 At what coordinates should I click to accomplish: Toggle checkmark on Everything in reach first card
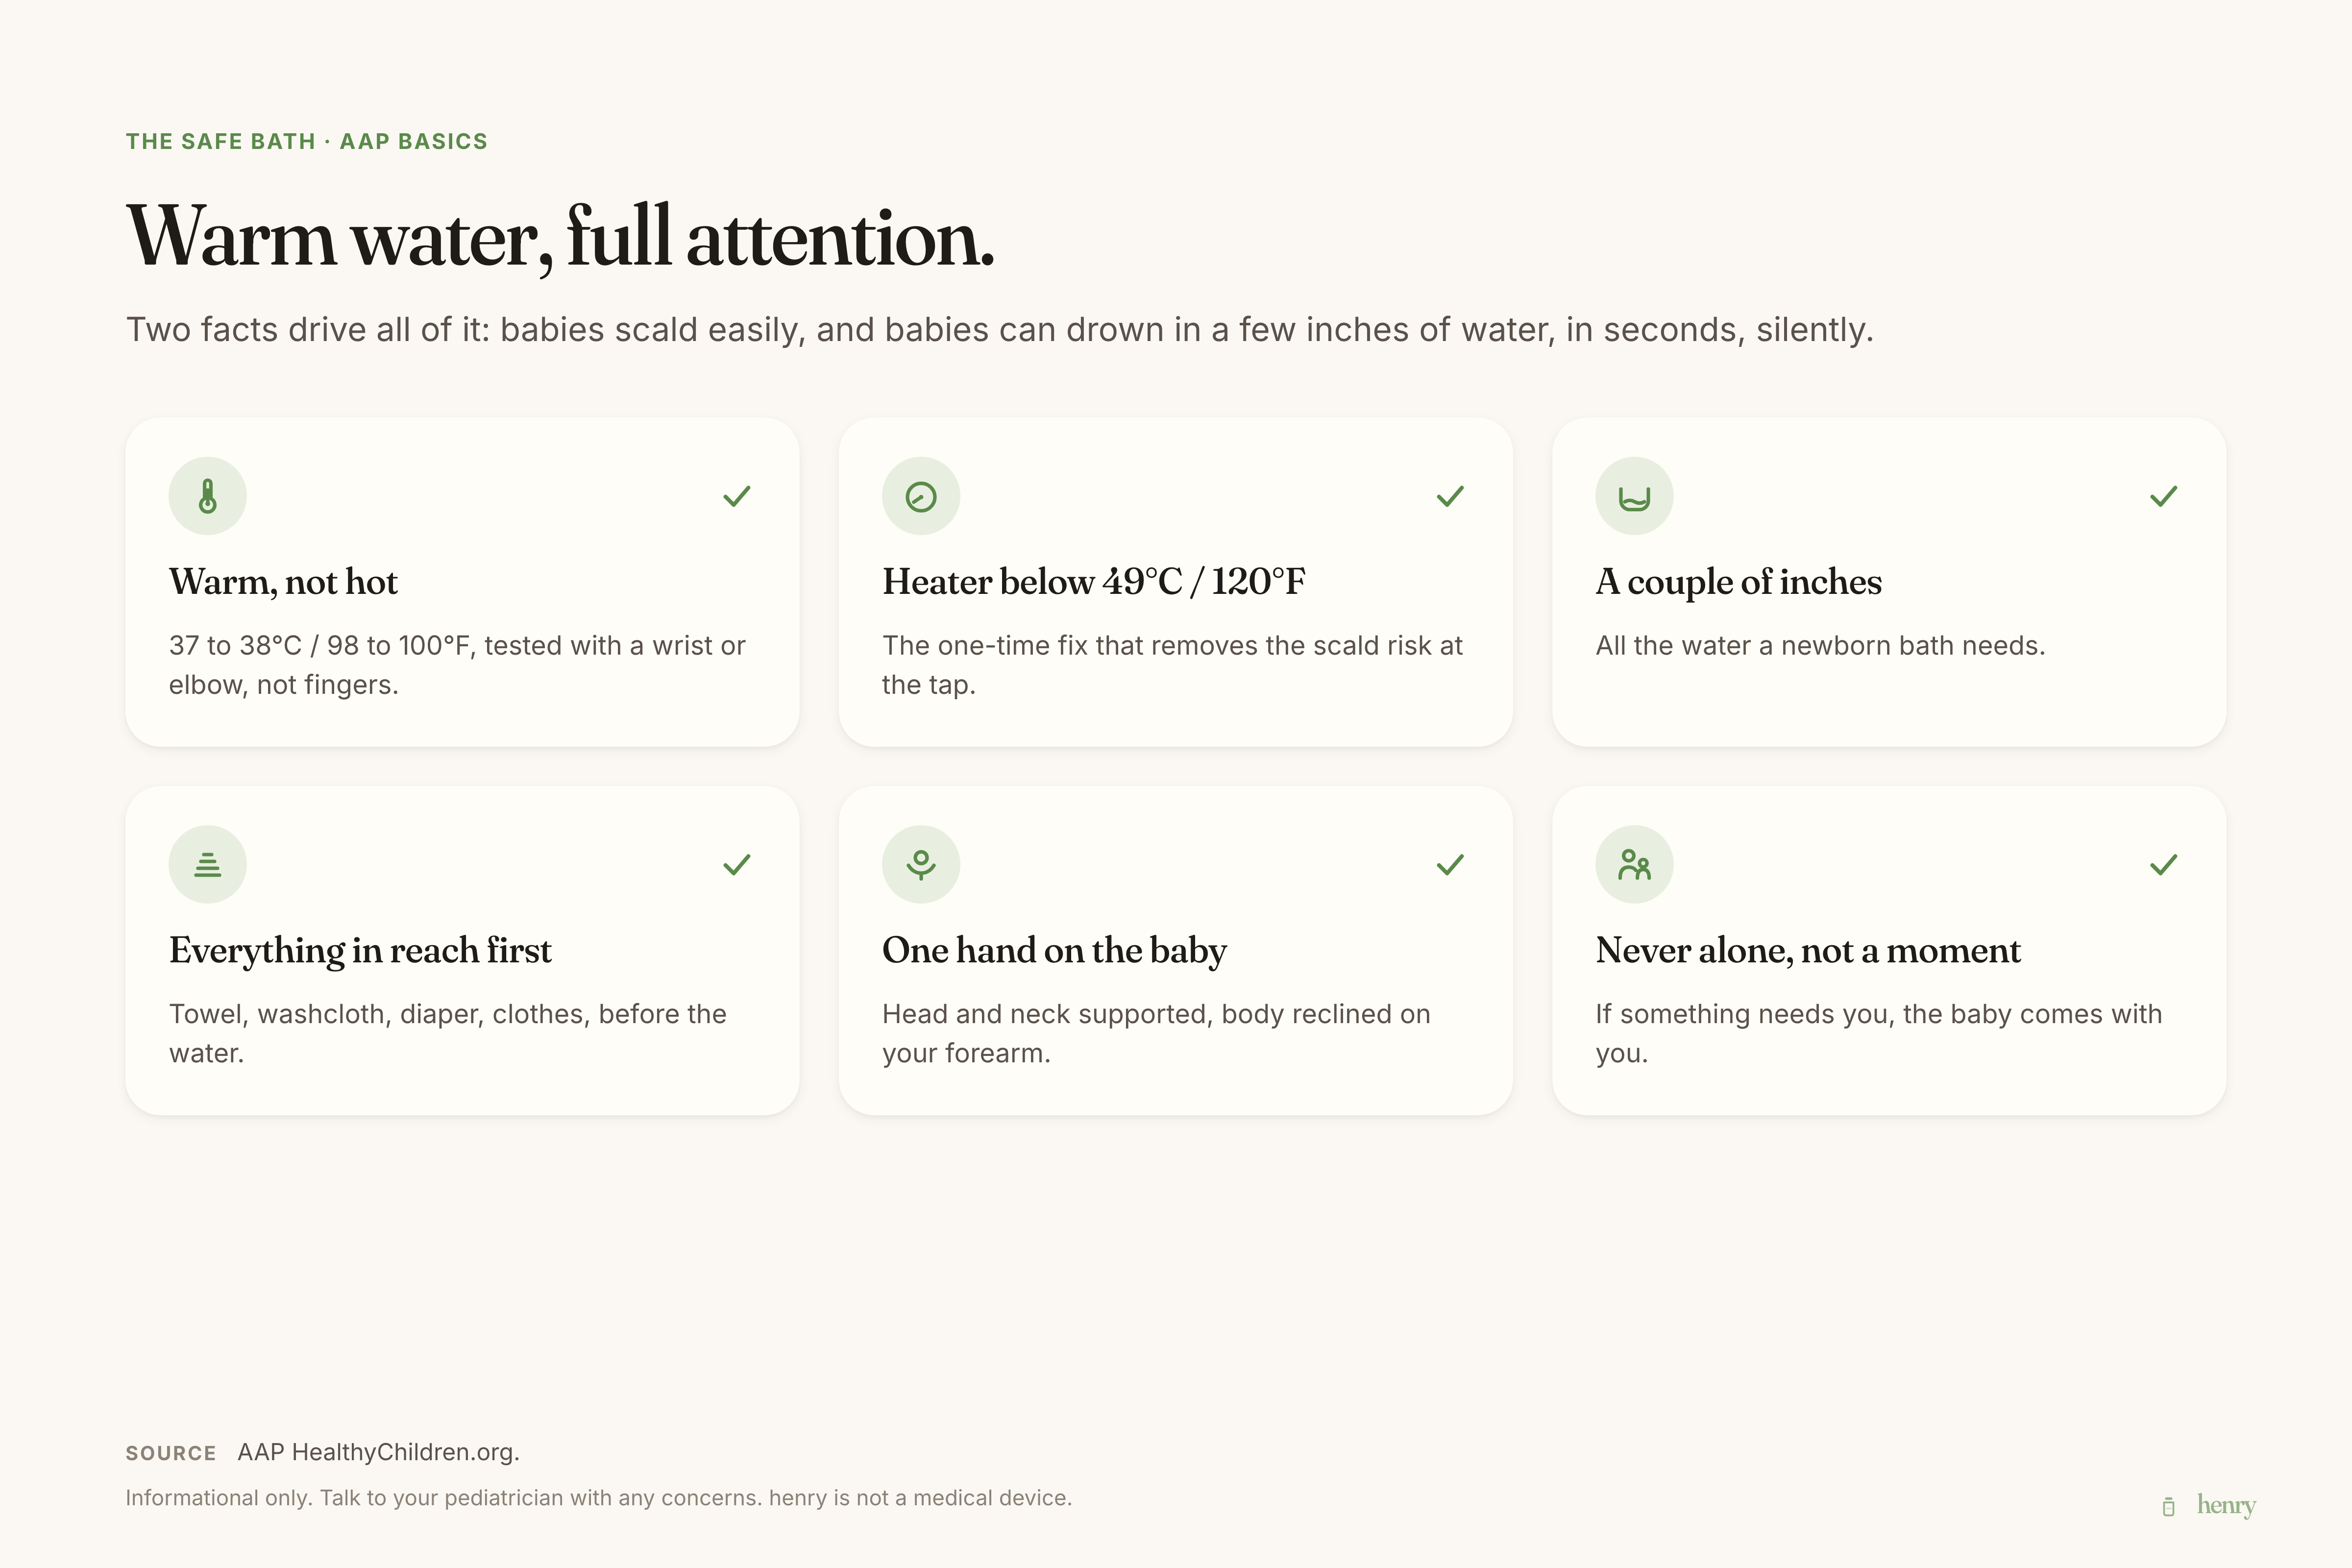pos(737,864)
